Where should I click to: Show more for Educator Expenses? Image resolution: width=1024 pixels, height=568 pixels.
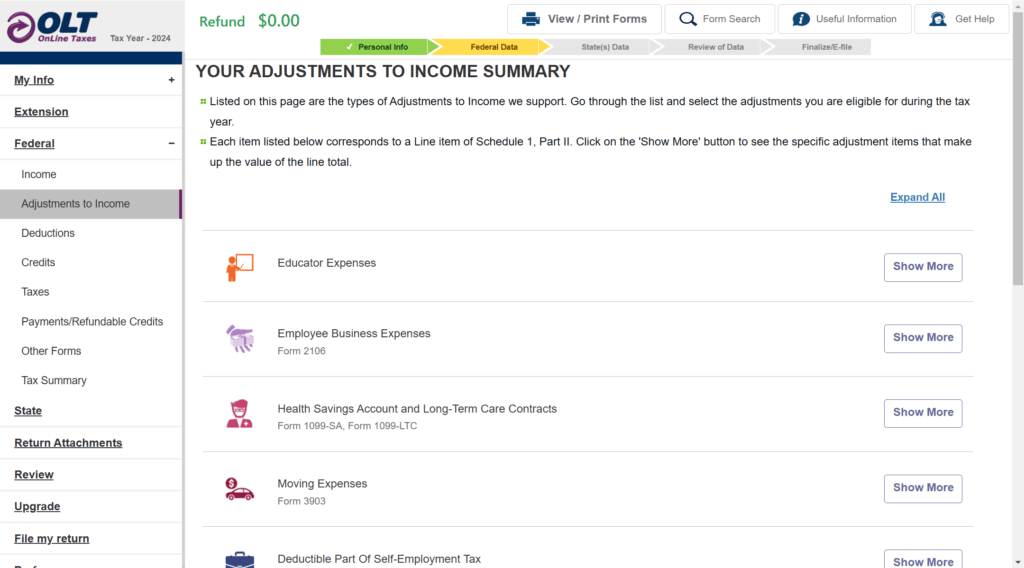pyautogui.click(x=923, y=267)
